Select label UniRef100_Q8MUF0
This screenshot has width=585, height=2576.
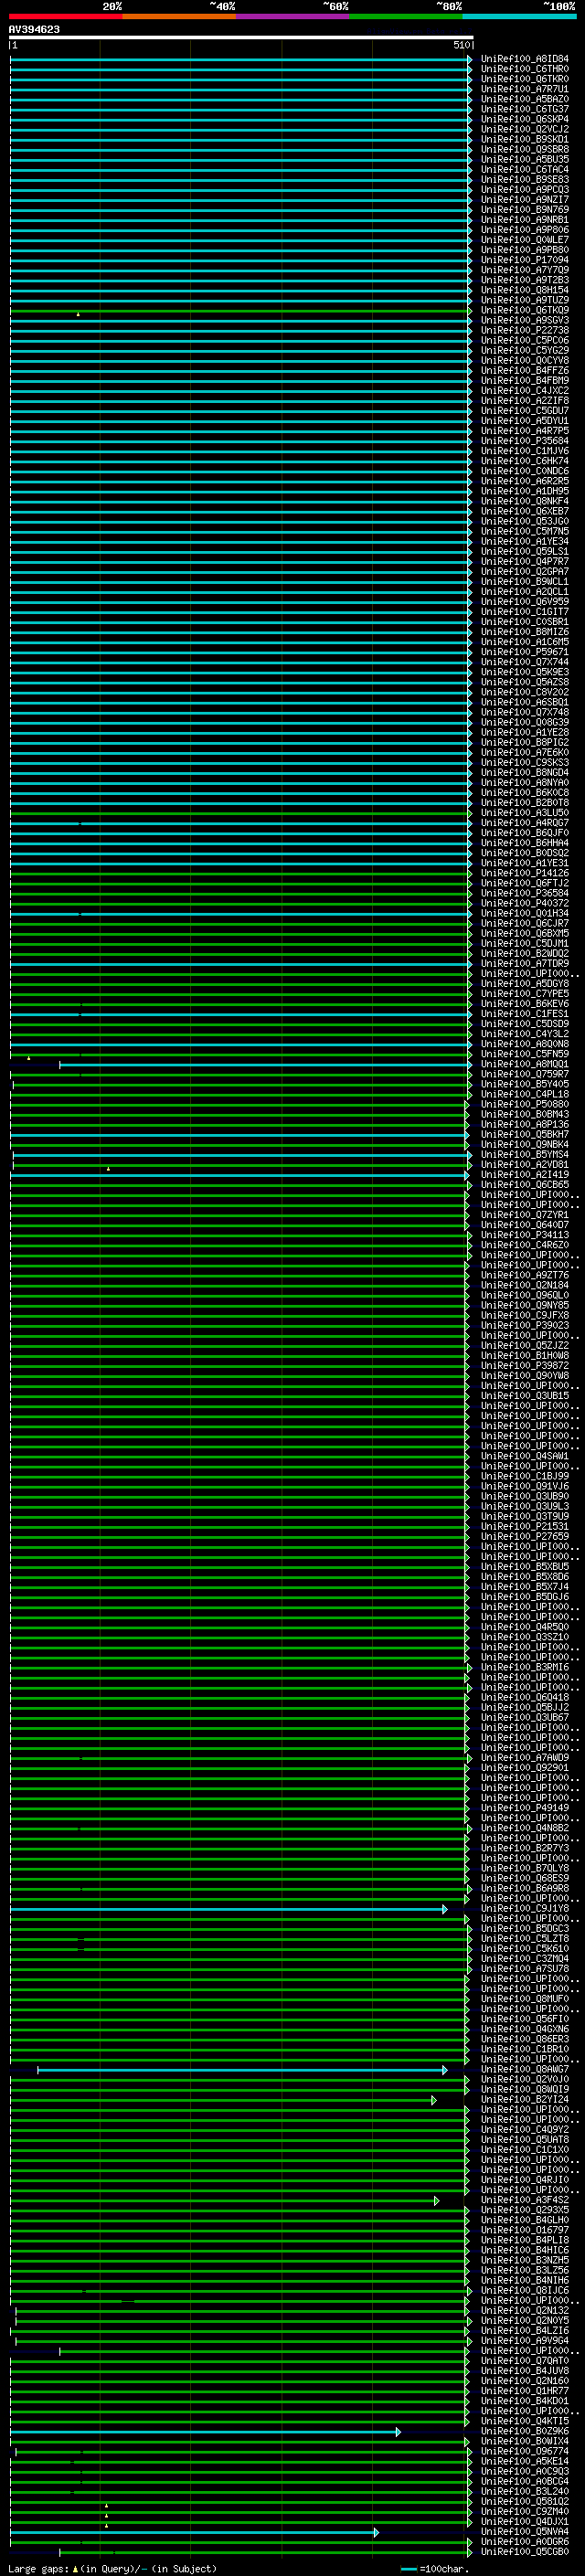point(524,1999)
